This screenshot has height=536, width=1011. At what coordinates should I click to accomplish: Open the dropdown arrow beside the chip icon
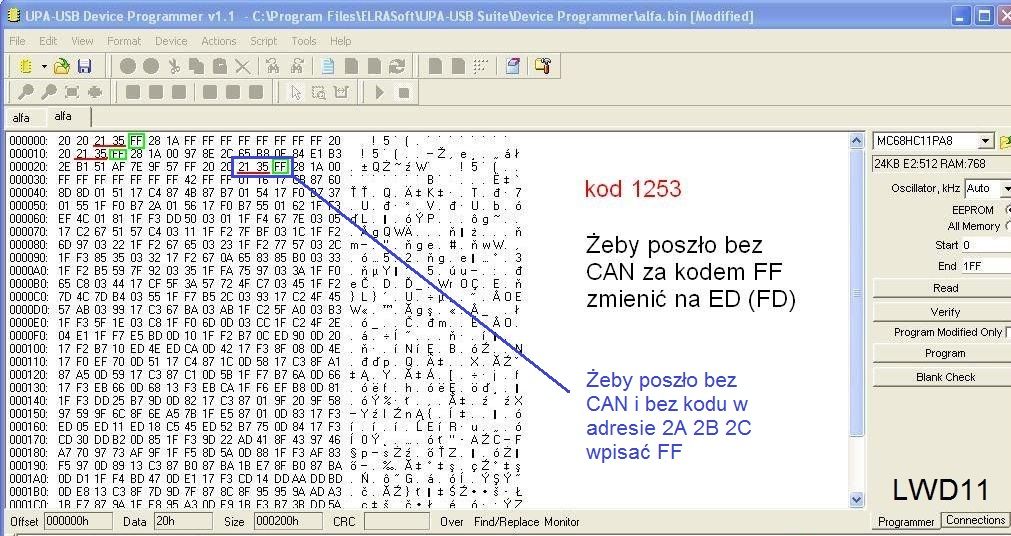44,66
